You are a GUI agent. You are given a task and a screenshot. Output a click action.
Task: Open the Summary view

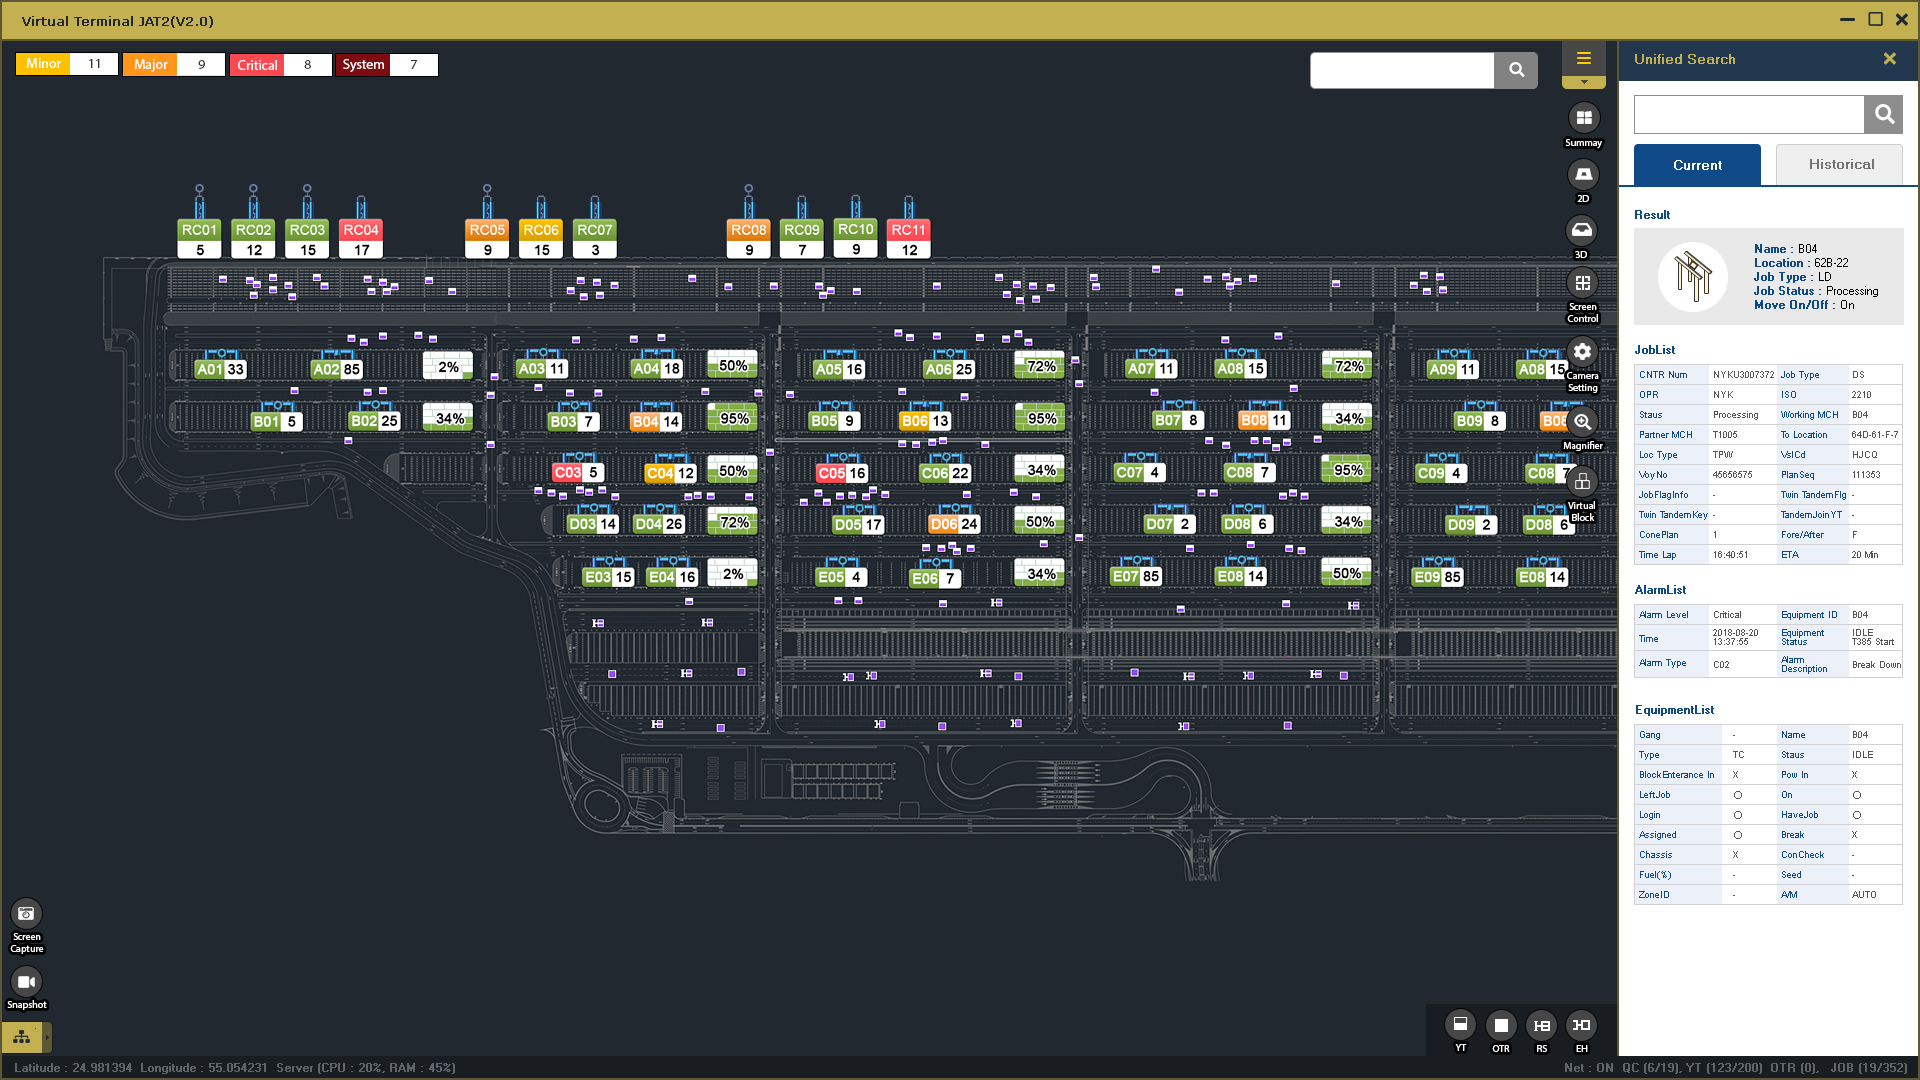click(x=1583, y=119)
